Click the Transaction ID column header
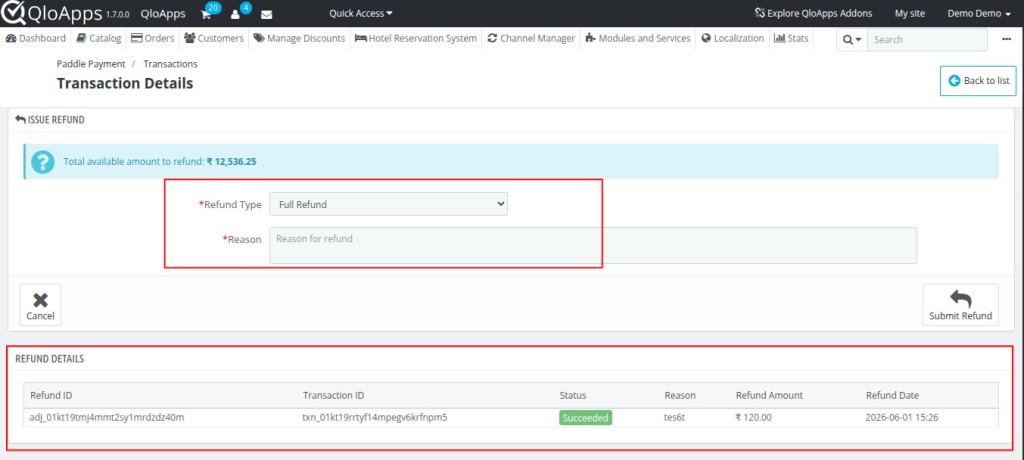 [x=334, y=395]
